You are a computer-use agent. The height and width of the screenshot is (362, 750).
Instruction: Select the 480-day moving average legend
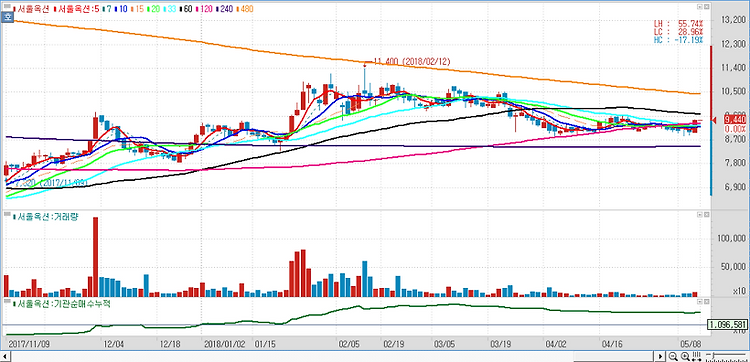(246, 9)
